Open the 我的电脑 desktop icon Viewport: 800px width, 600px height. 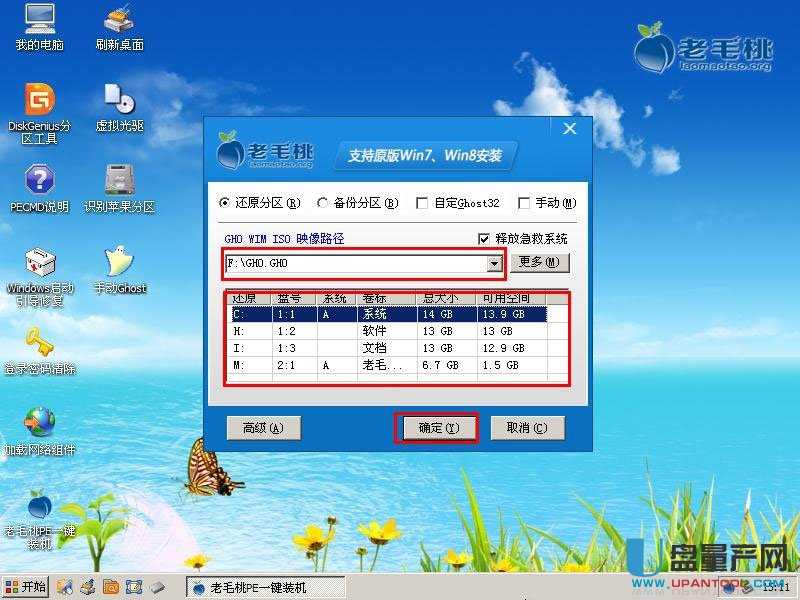pos(39,20)
